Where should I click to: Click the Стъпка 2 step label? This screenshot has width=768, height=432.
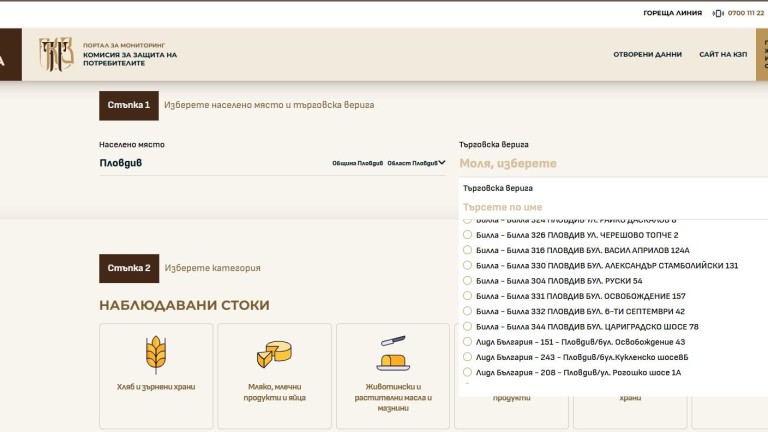coord(129,268)
